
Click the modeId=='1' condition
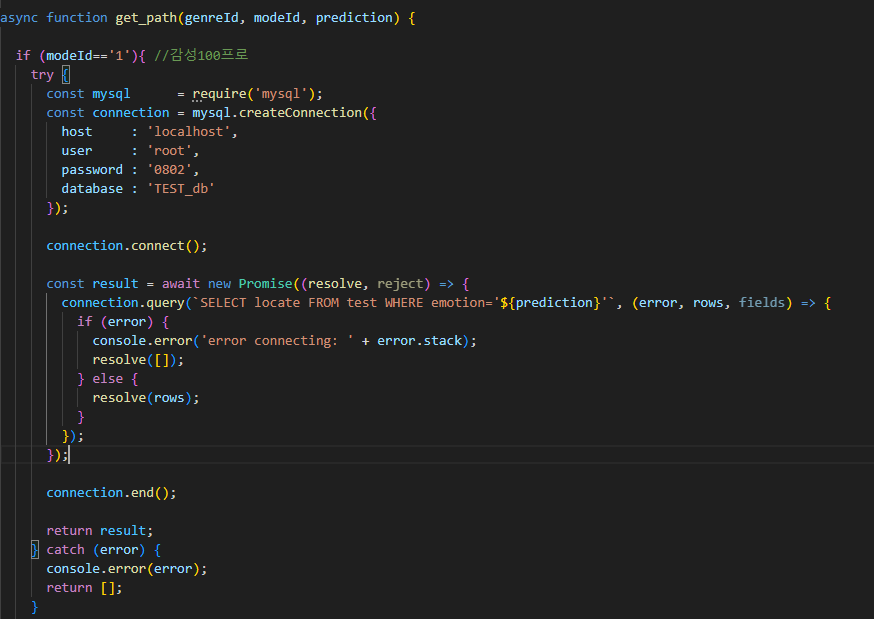coord(88,56)
